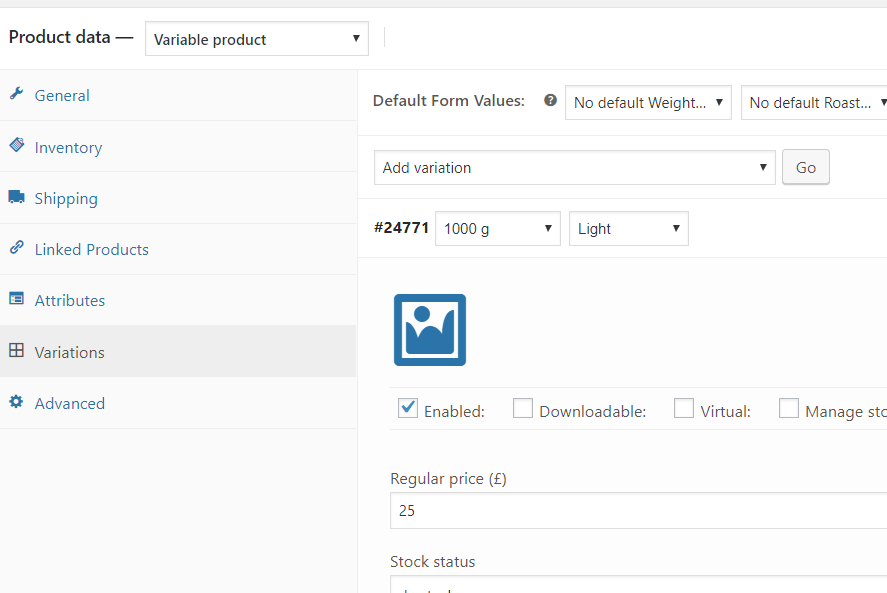
Task: Open the Variable product type dropdown
Action: click(x=257, y=39)
